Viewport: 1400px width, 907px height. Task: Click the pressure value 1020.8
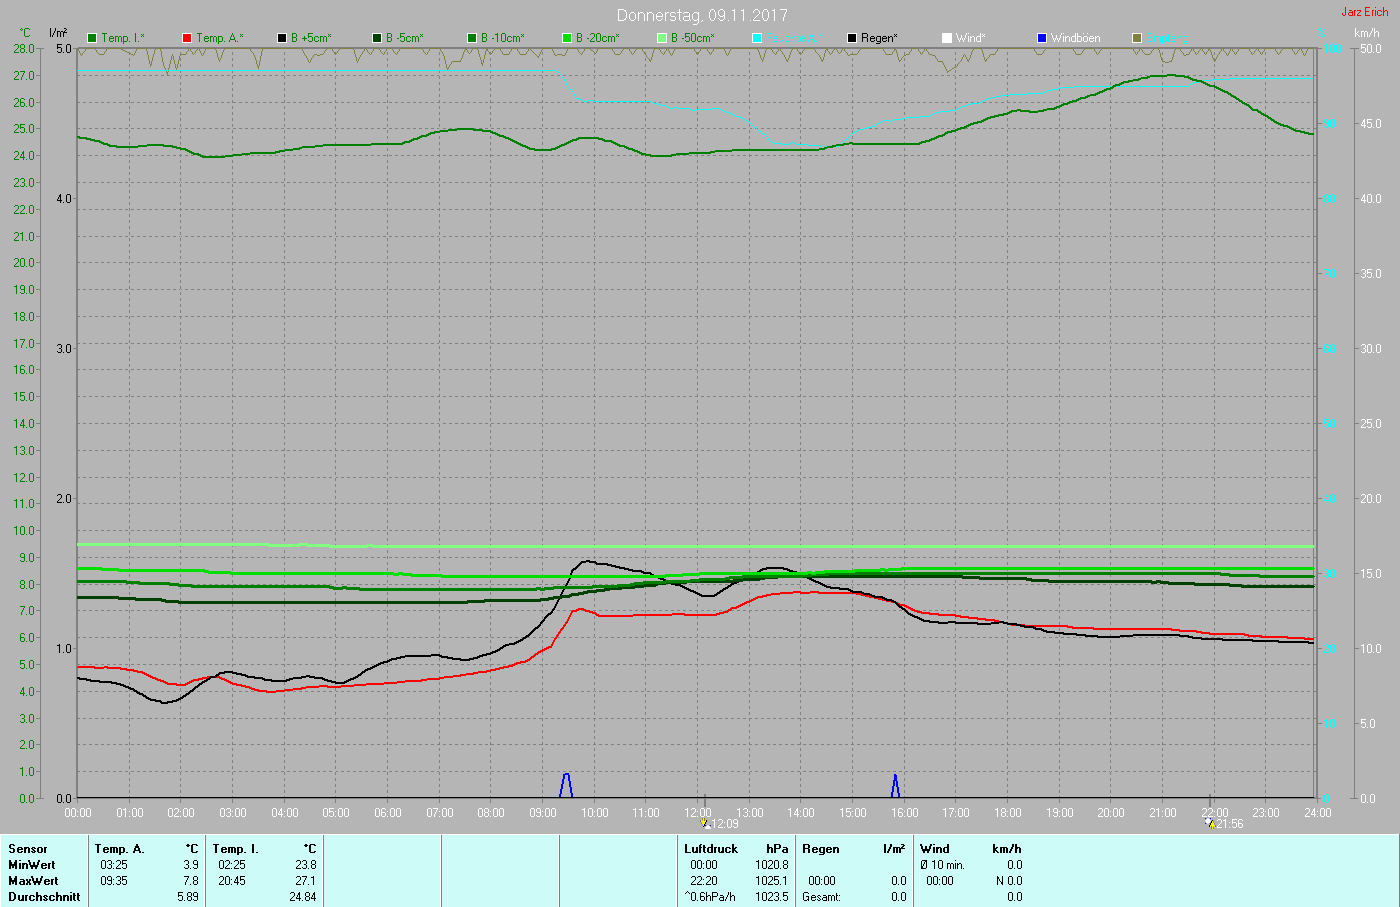[771, 865]
